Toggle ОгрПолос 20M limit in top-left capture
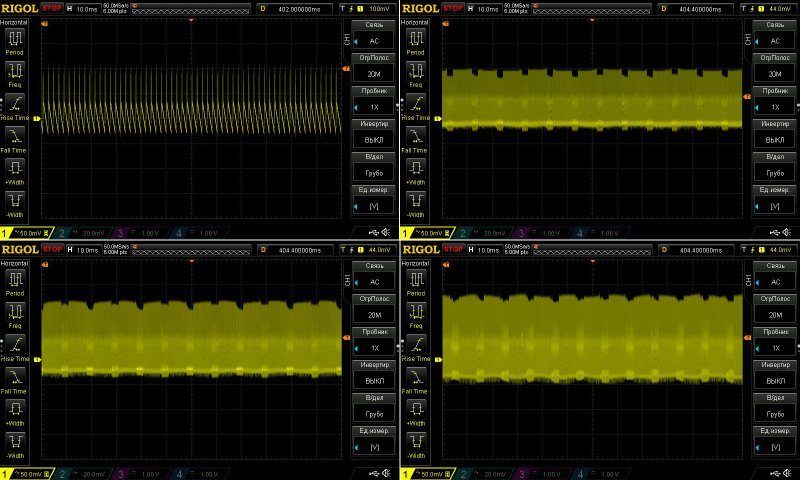 (373, 68)
